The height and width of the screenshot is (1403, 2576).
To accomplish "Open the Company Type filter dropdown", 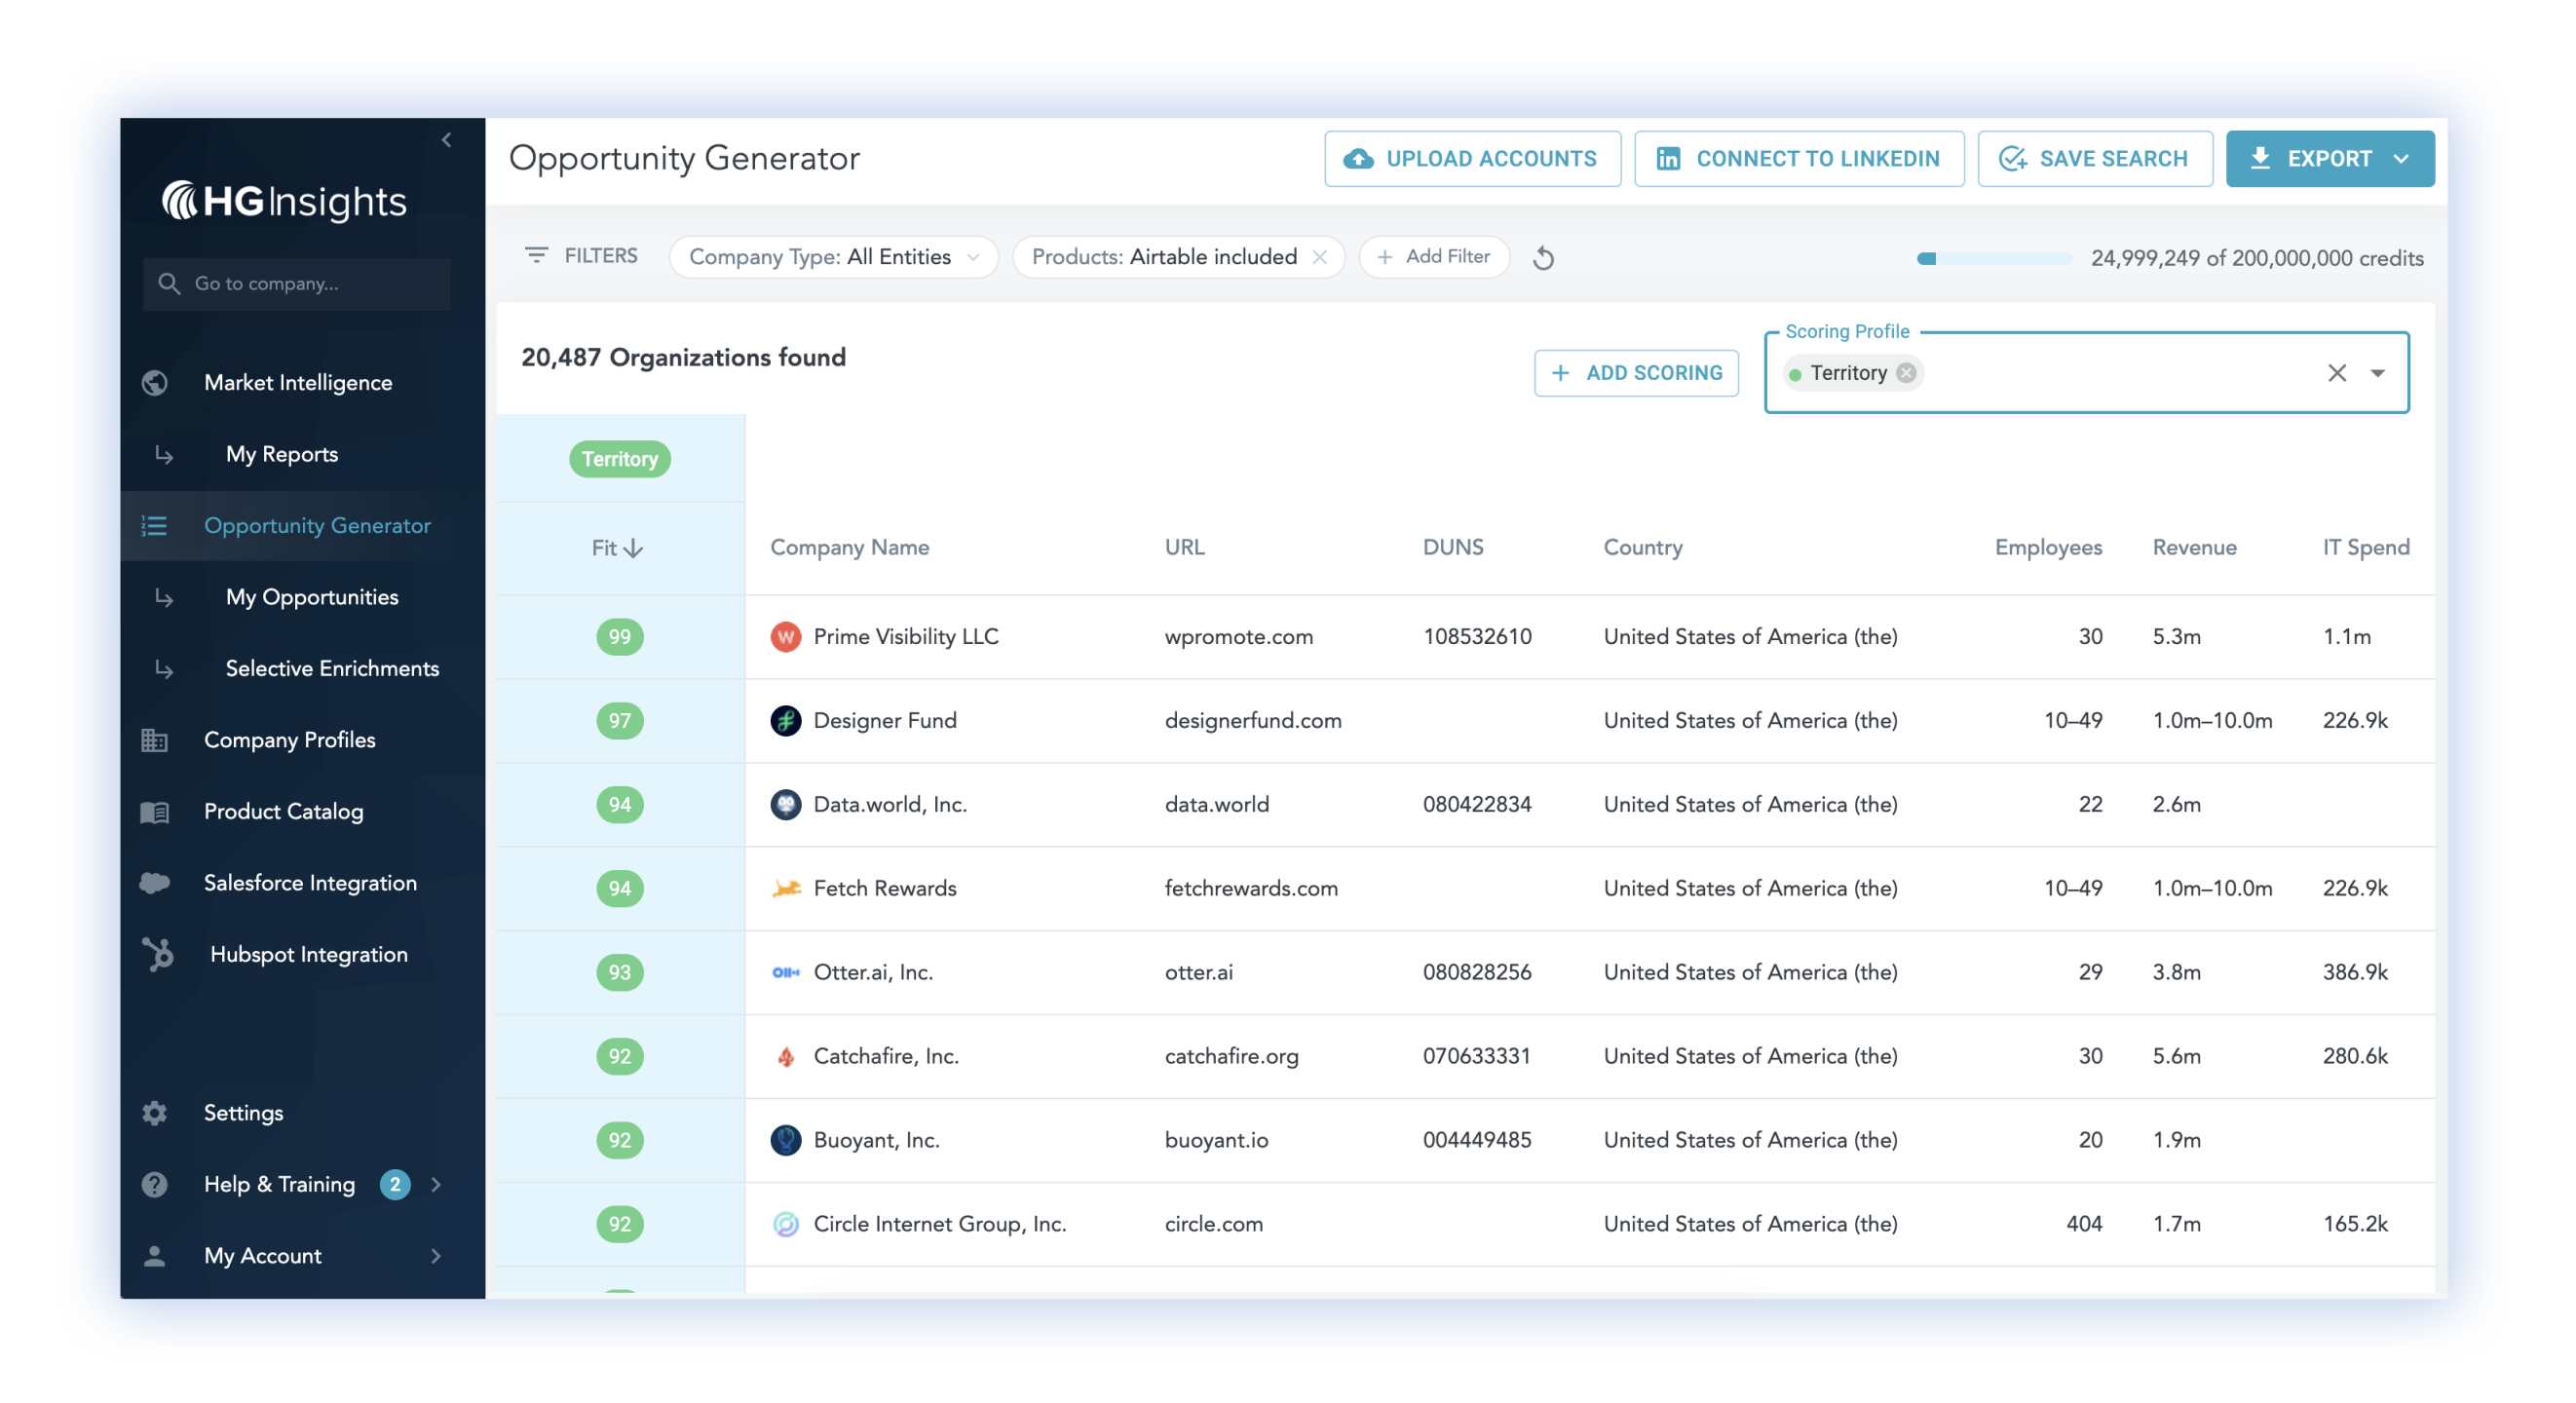I will click(833, 257).
